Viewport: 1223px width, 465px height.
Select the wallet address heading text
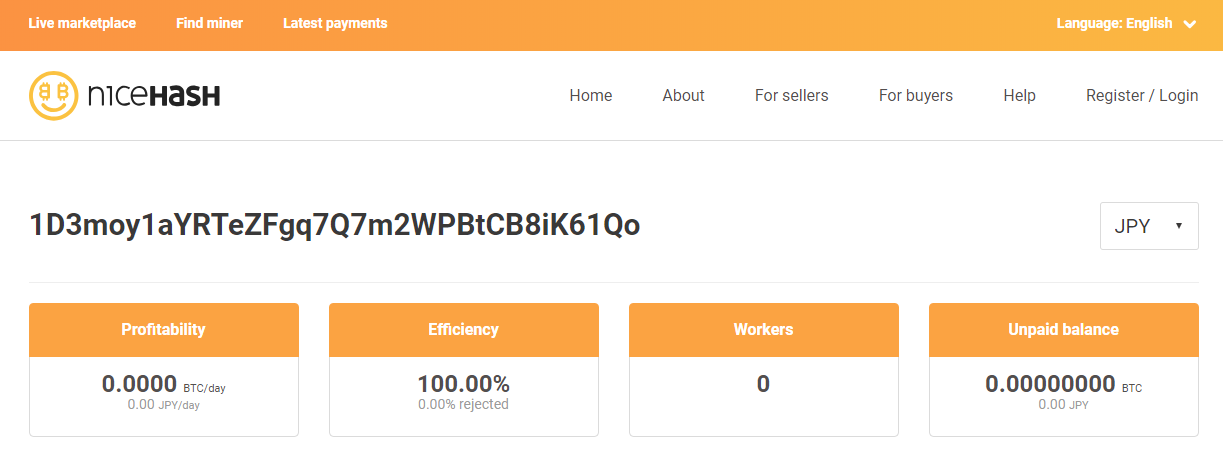pyautogui.click(x=335, y=226)
